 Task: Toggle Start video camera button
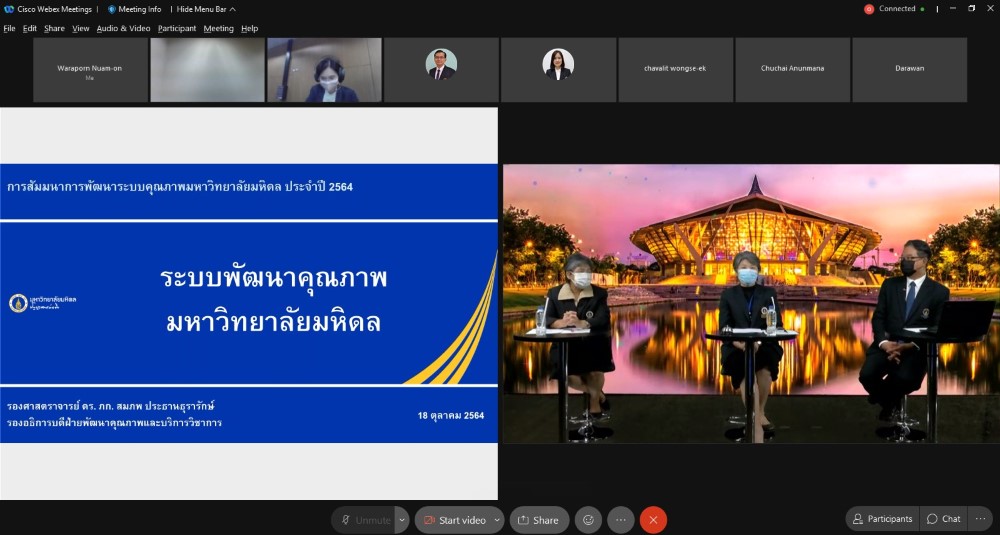tap(454, 520)
